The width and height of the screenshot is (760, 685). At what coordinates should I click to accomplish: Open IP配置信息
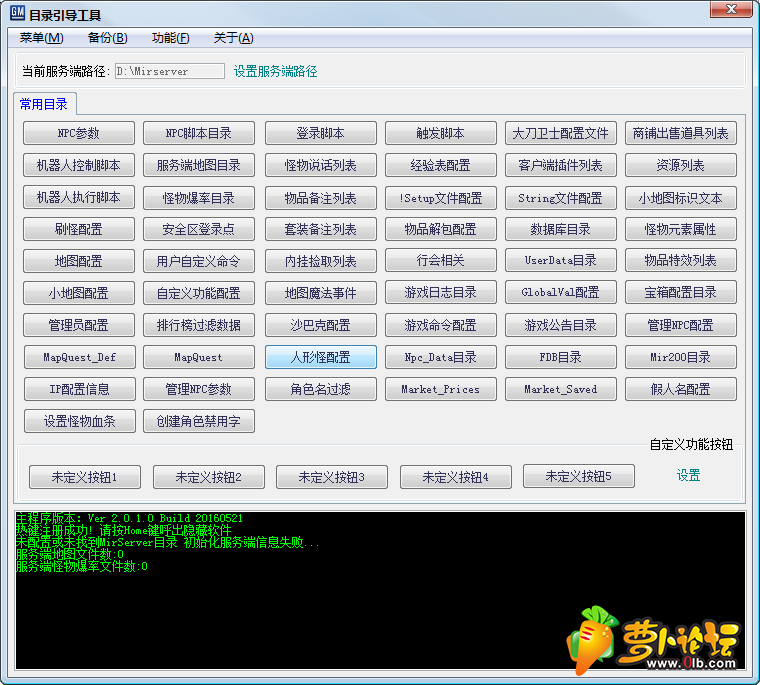[79, 389]
